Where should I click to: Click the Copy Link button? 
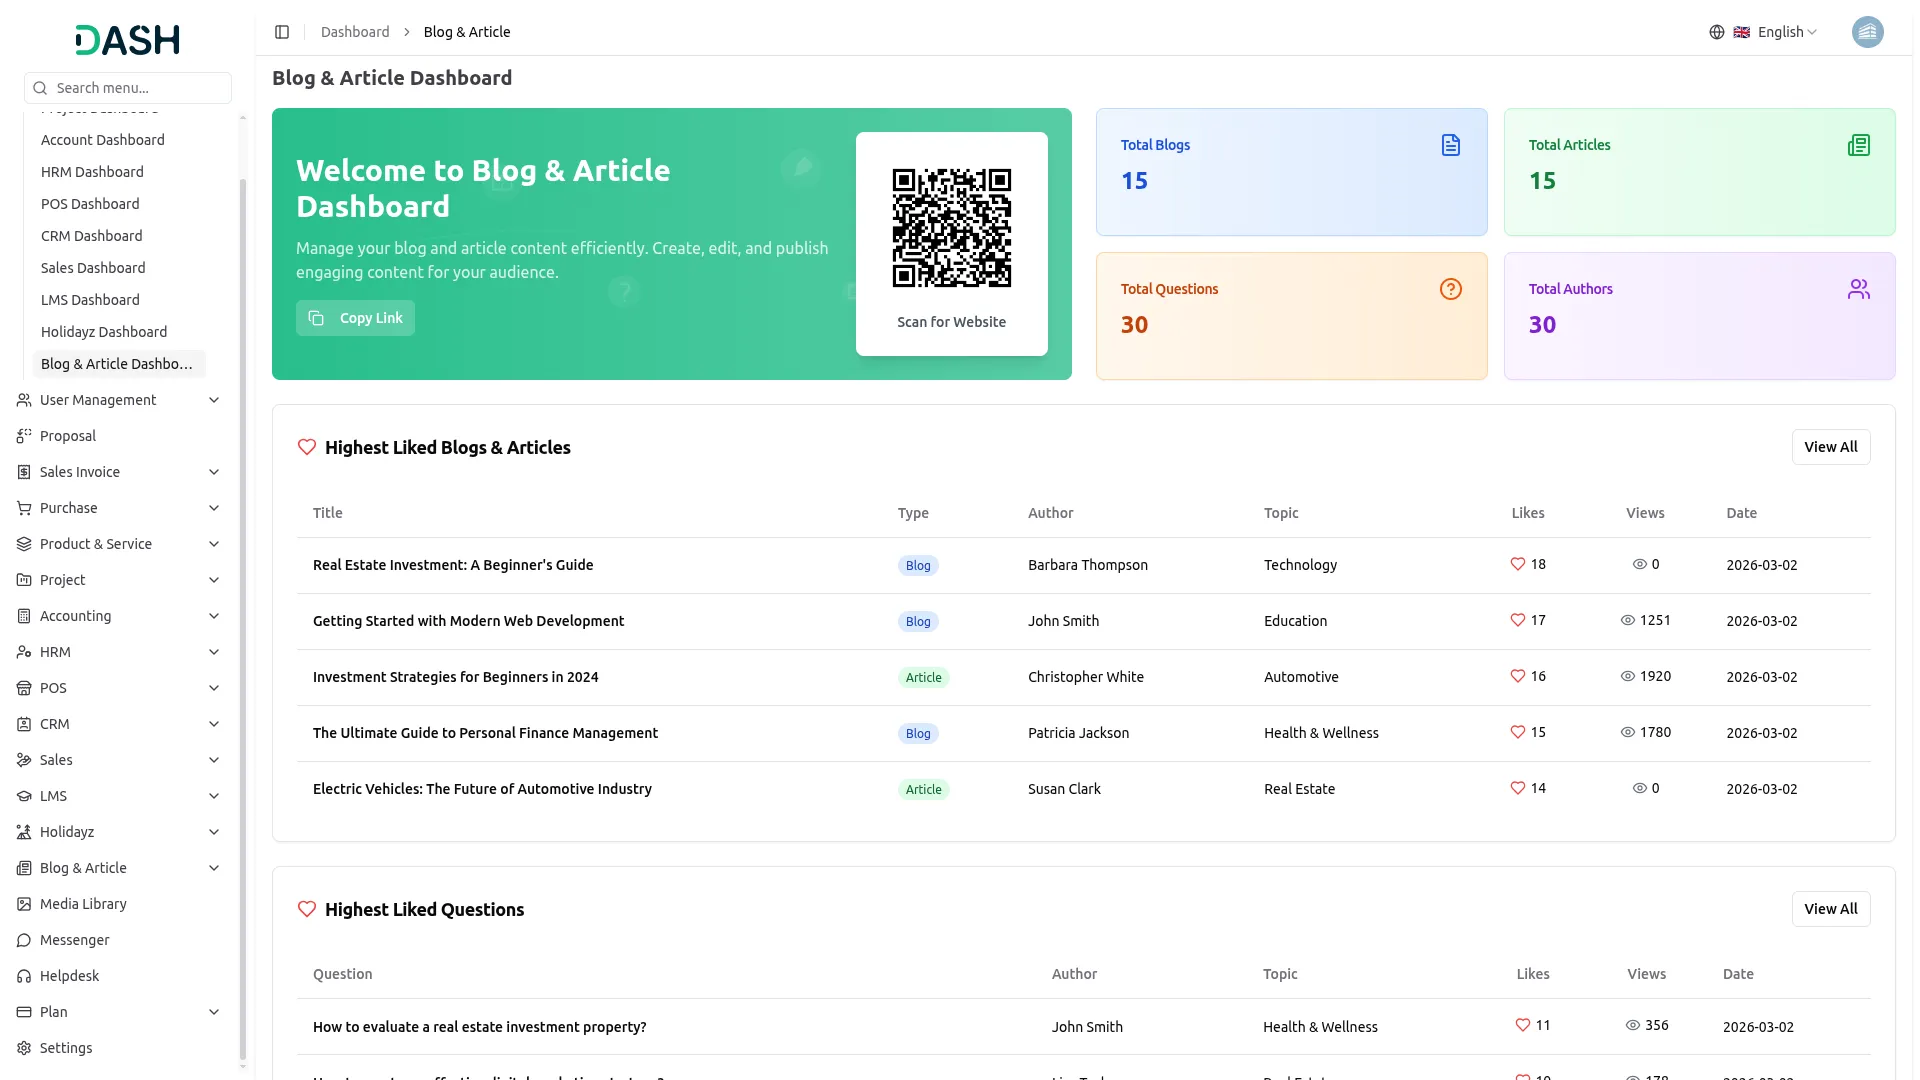tap(355, 318)
